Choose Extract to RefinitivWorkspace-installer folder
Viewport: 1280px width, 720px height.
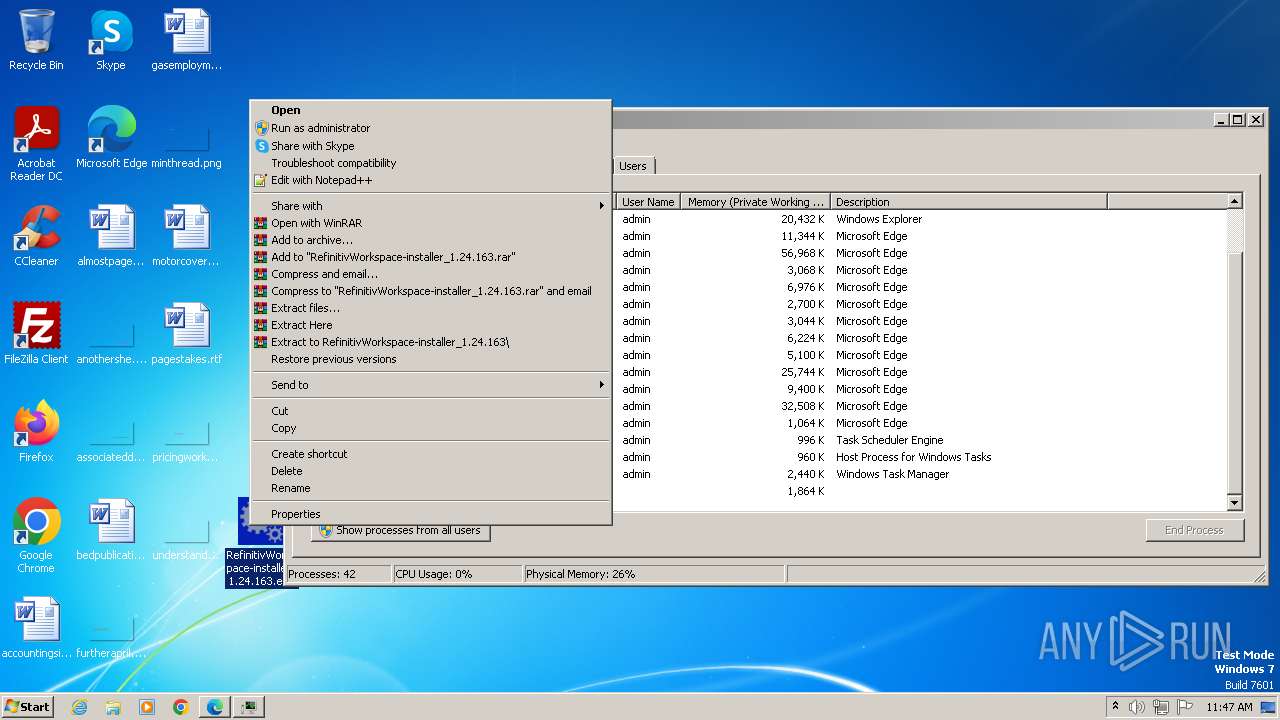[430, 342]
